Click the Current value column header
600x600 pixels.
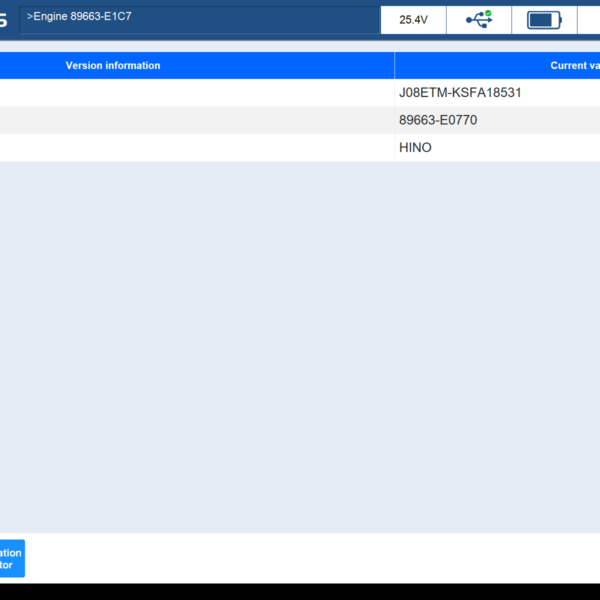point(497,65)
